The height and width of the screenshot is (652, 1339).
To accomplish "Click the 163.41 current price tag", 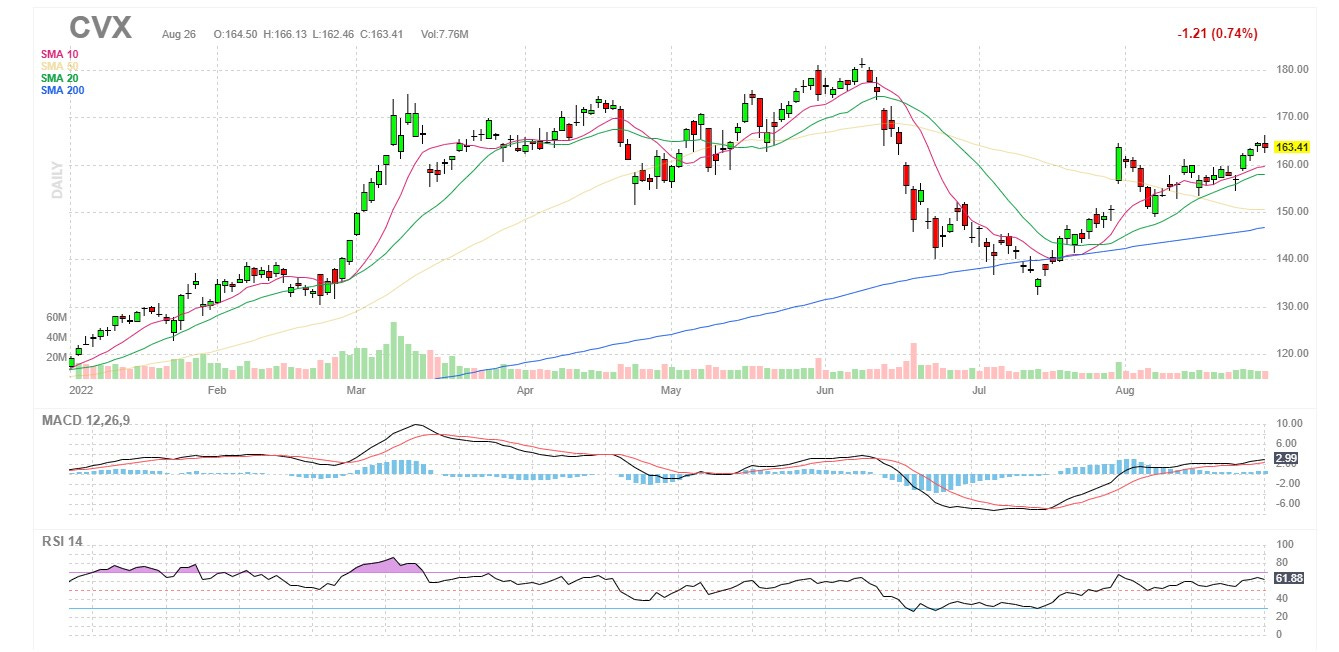I will pos(1292,147).
